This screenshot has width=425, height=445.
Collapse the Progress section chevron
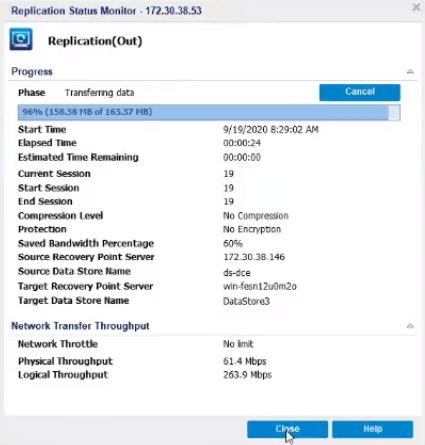coord(410,71)
